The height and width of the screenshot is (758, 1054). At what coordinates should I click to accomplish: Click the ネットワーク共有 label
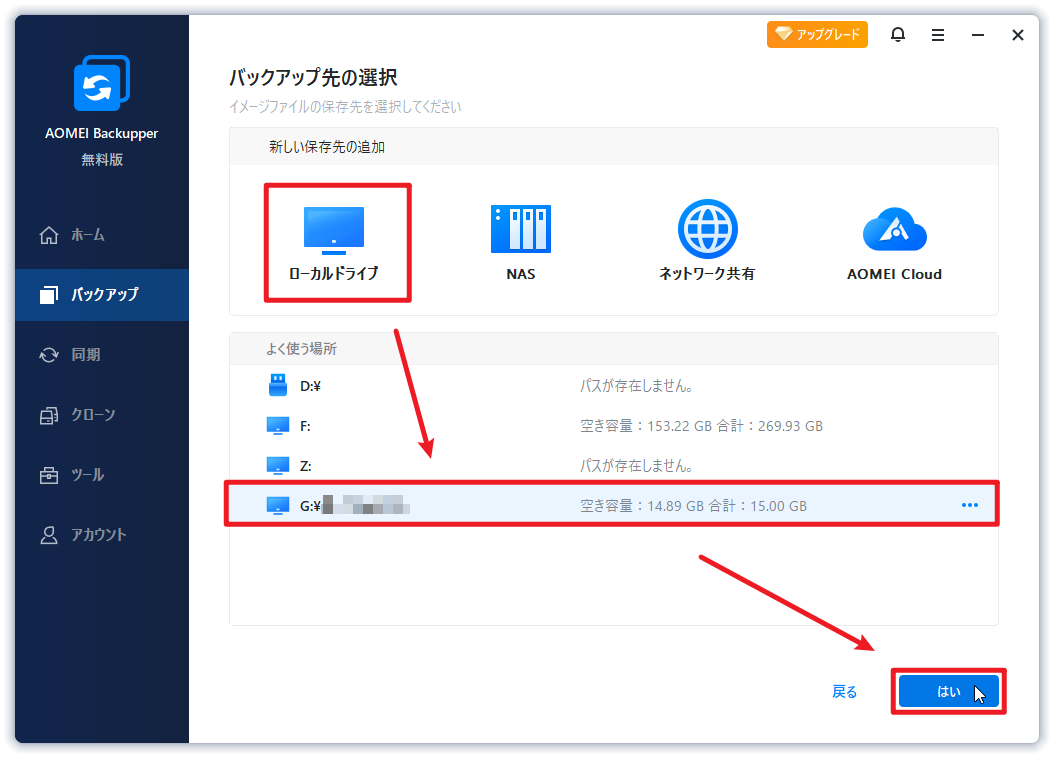pyautogui.click(x=707, y=273)
